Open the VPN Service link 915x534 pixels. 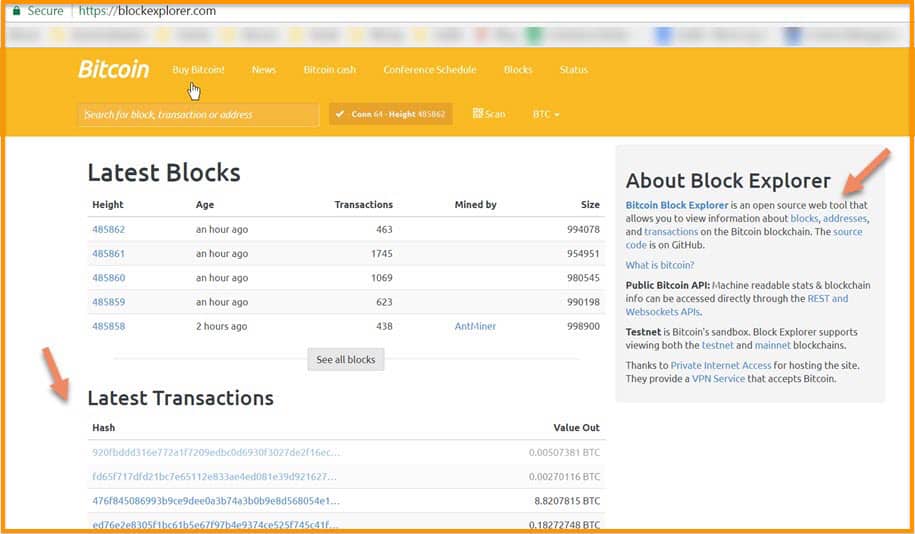coord(718,379)
